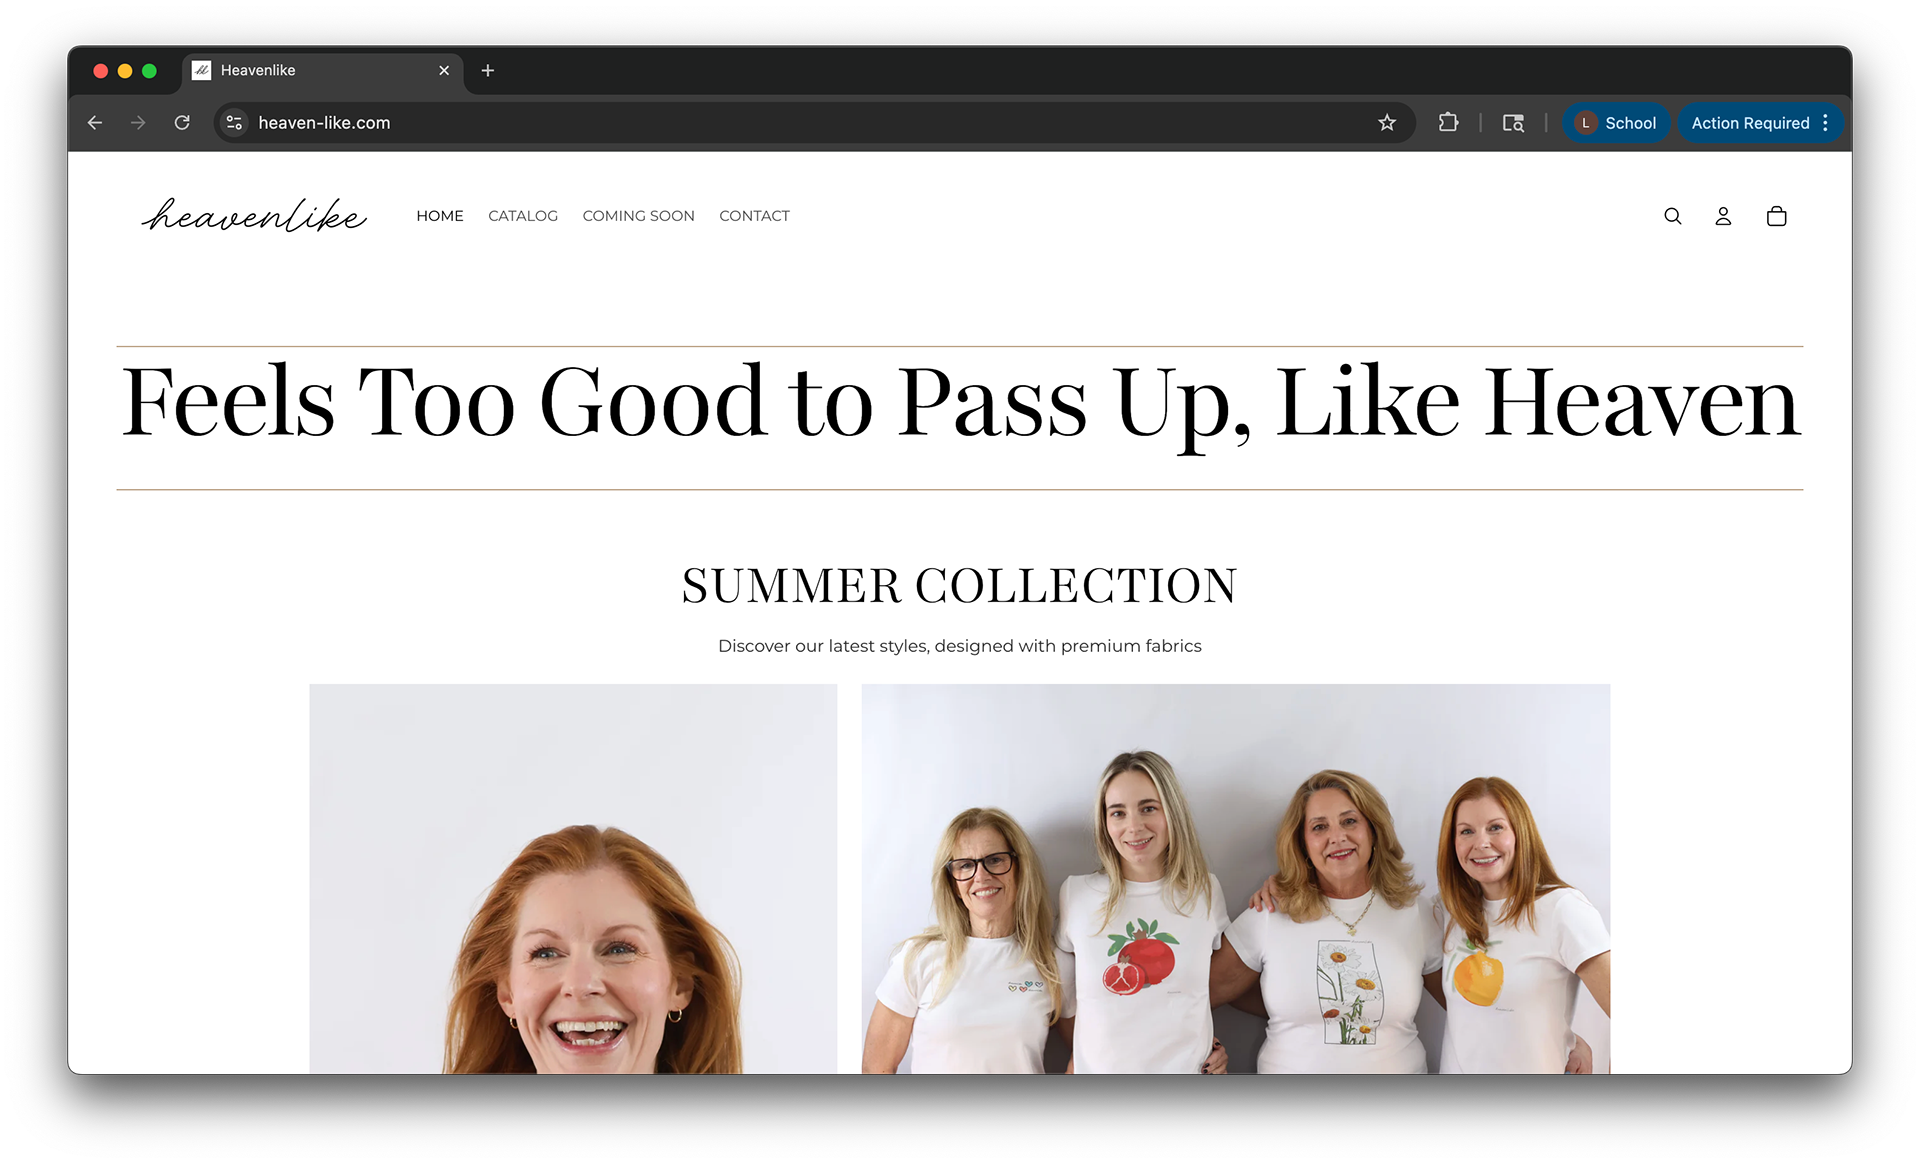The height and width of the screenshot is (1164, 1920).
Task: Click the reload page icon
Action: tap(182, 123)
